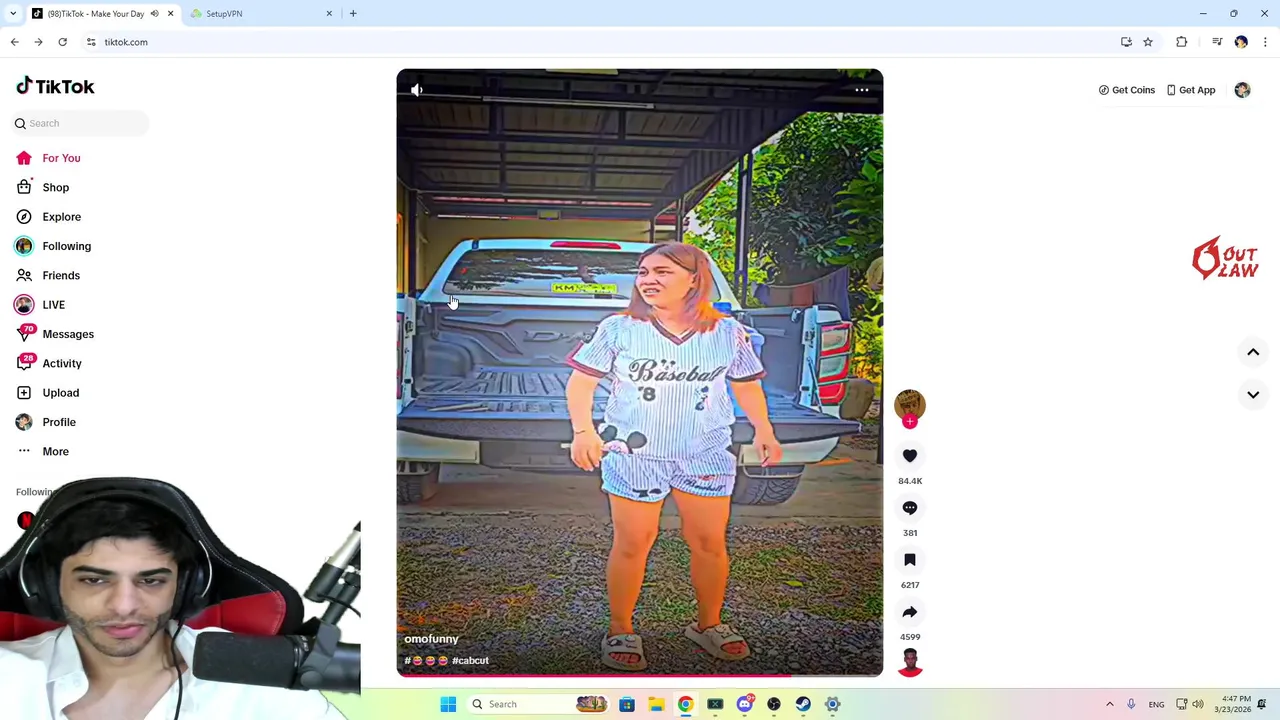Screen dimensions: 1280x720
Task: Install app icon in the address bar
Action: click(1126, 42)
